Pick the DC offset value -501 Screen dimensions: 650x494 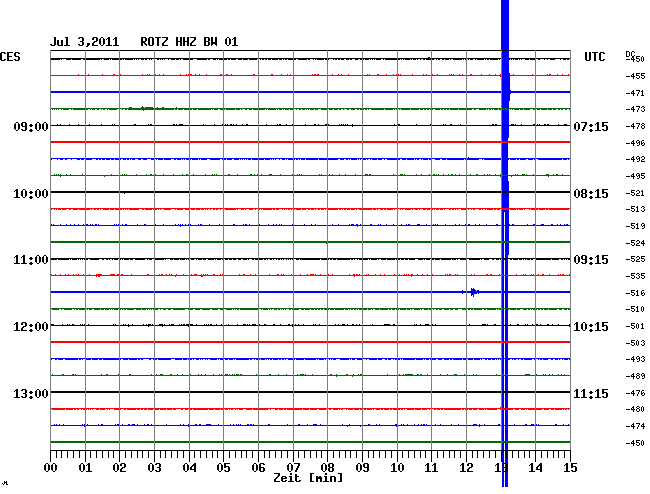(635, 326)
